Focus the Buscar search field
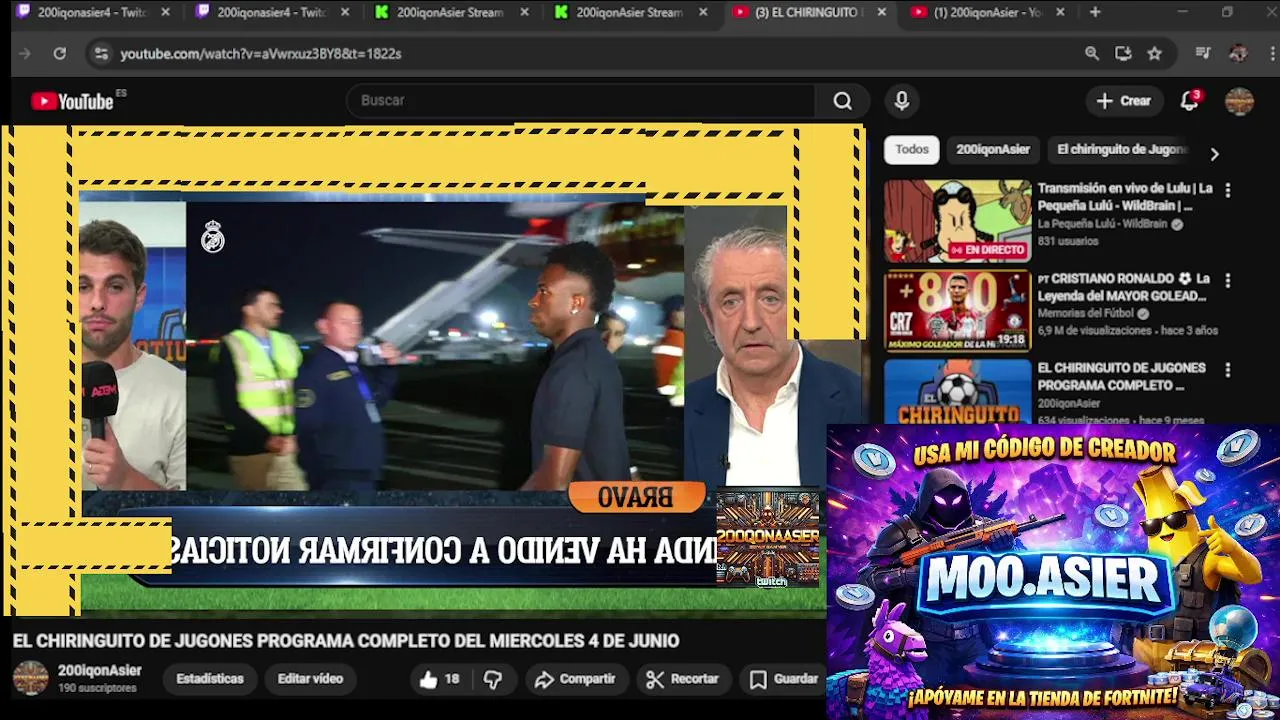The image size is (1280, 720). 580,101
